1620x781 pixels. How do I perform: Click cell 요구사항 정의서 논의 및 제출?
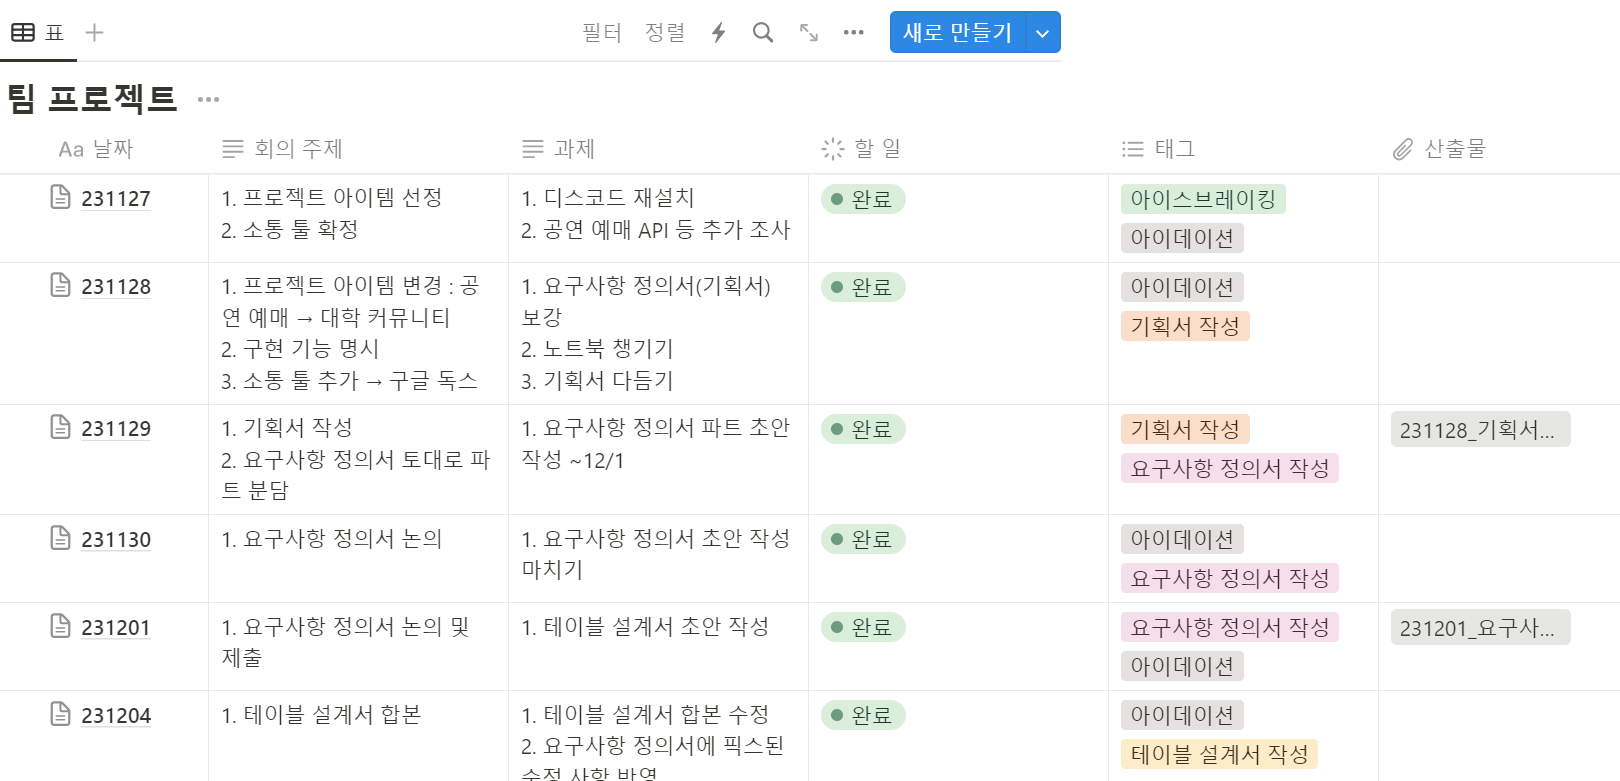click(358, 646)
